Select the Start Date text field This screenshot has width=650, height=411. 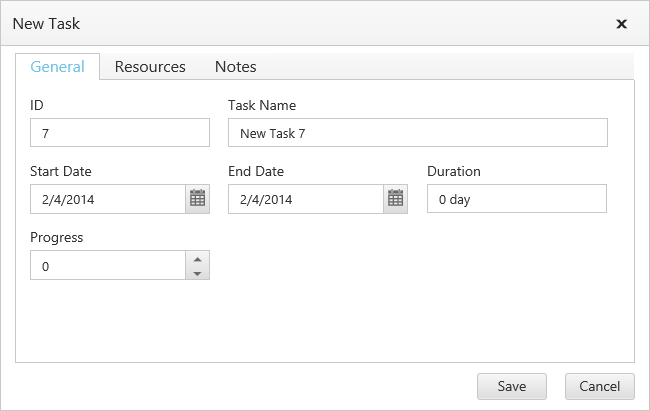(108, 199)
